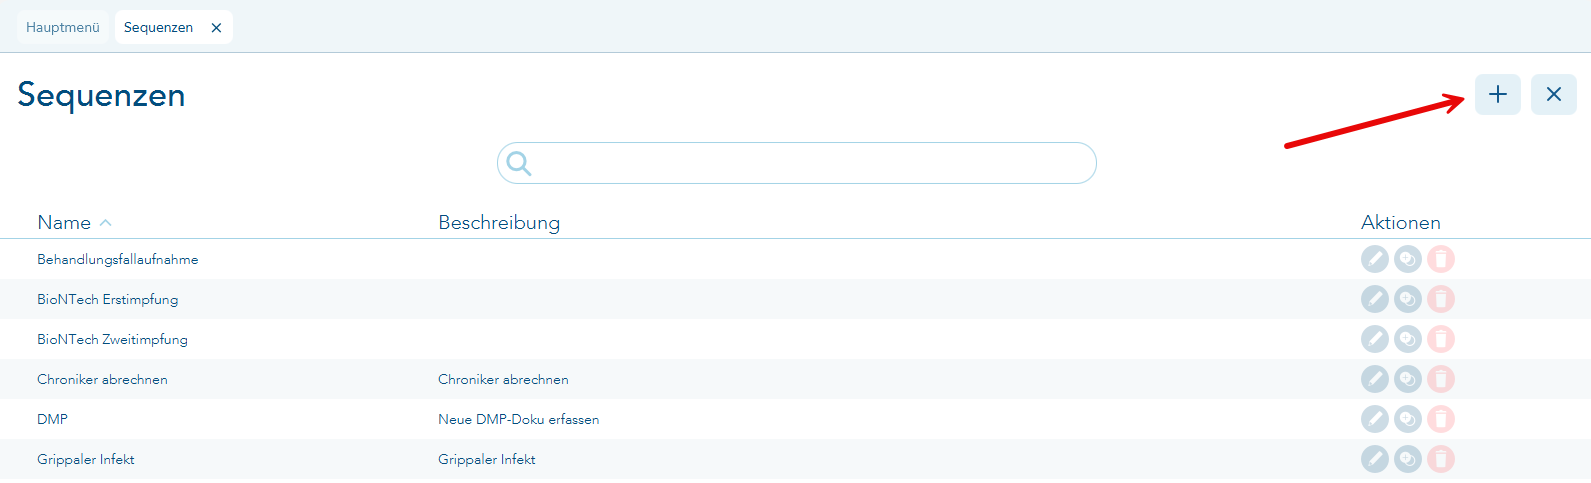Sort by Name column header
This screenshot has width=1591, height=483.
(64, 222)
